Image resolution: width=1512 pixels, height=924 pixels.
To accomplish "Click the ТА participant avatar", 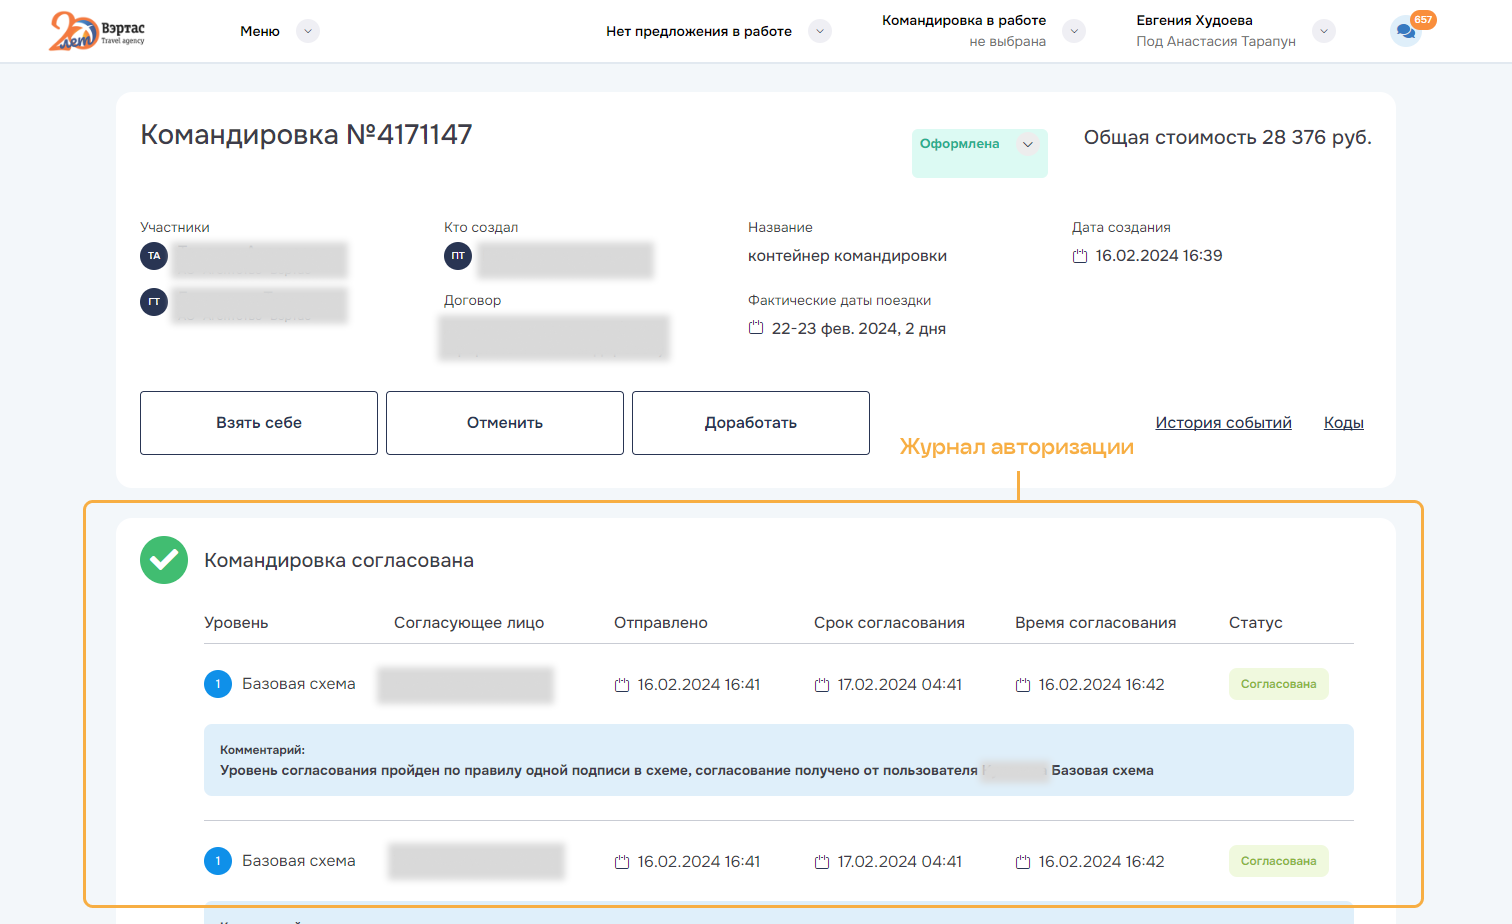I will (x=154, y=256).
